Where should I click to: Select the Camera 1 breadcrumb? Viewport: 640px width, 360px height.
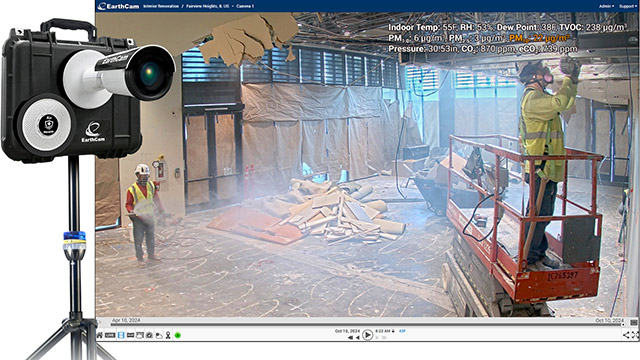coord(245,6)
